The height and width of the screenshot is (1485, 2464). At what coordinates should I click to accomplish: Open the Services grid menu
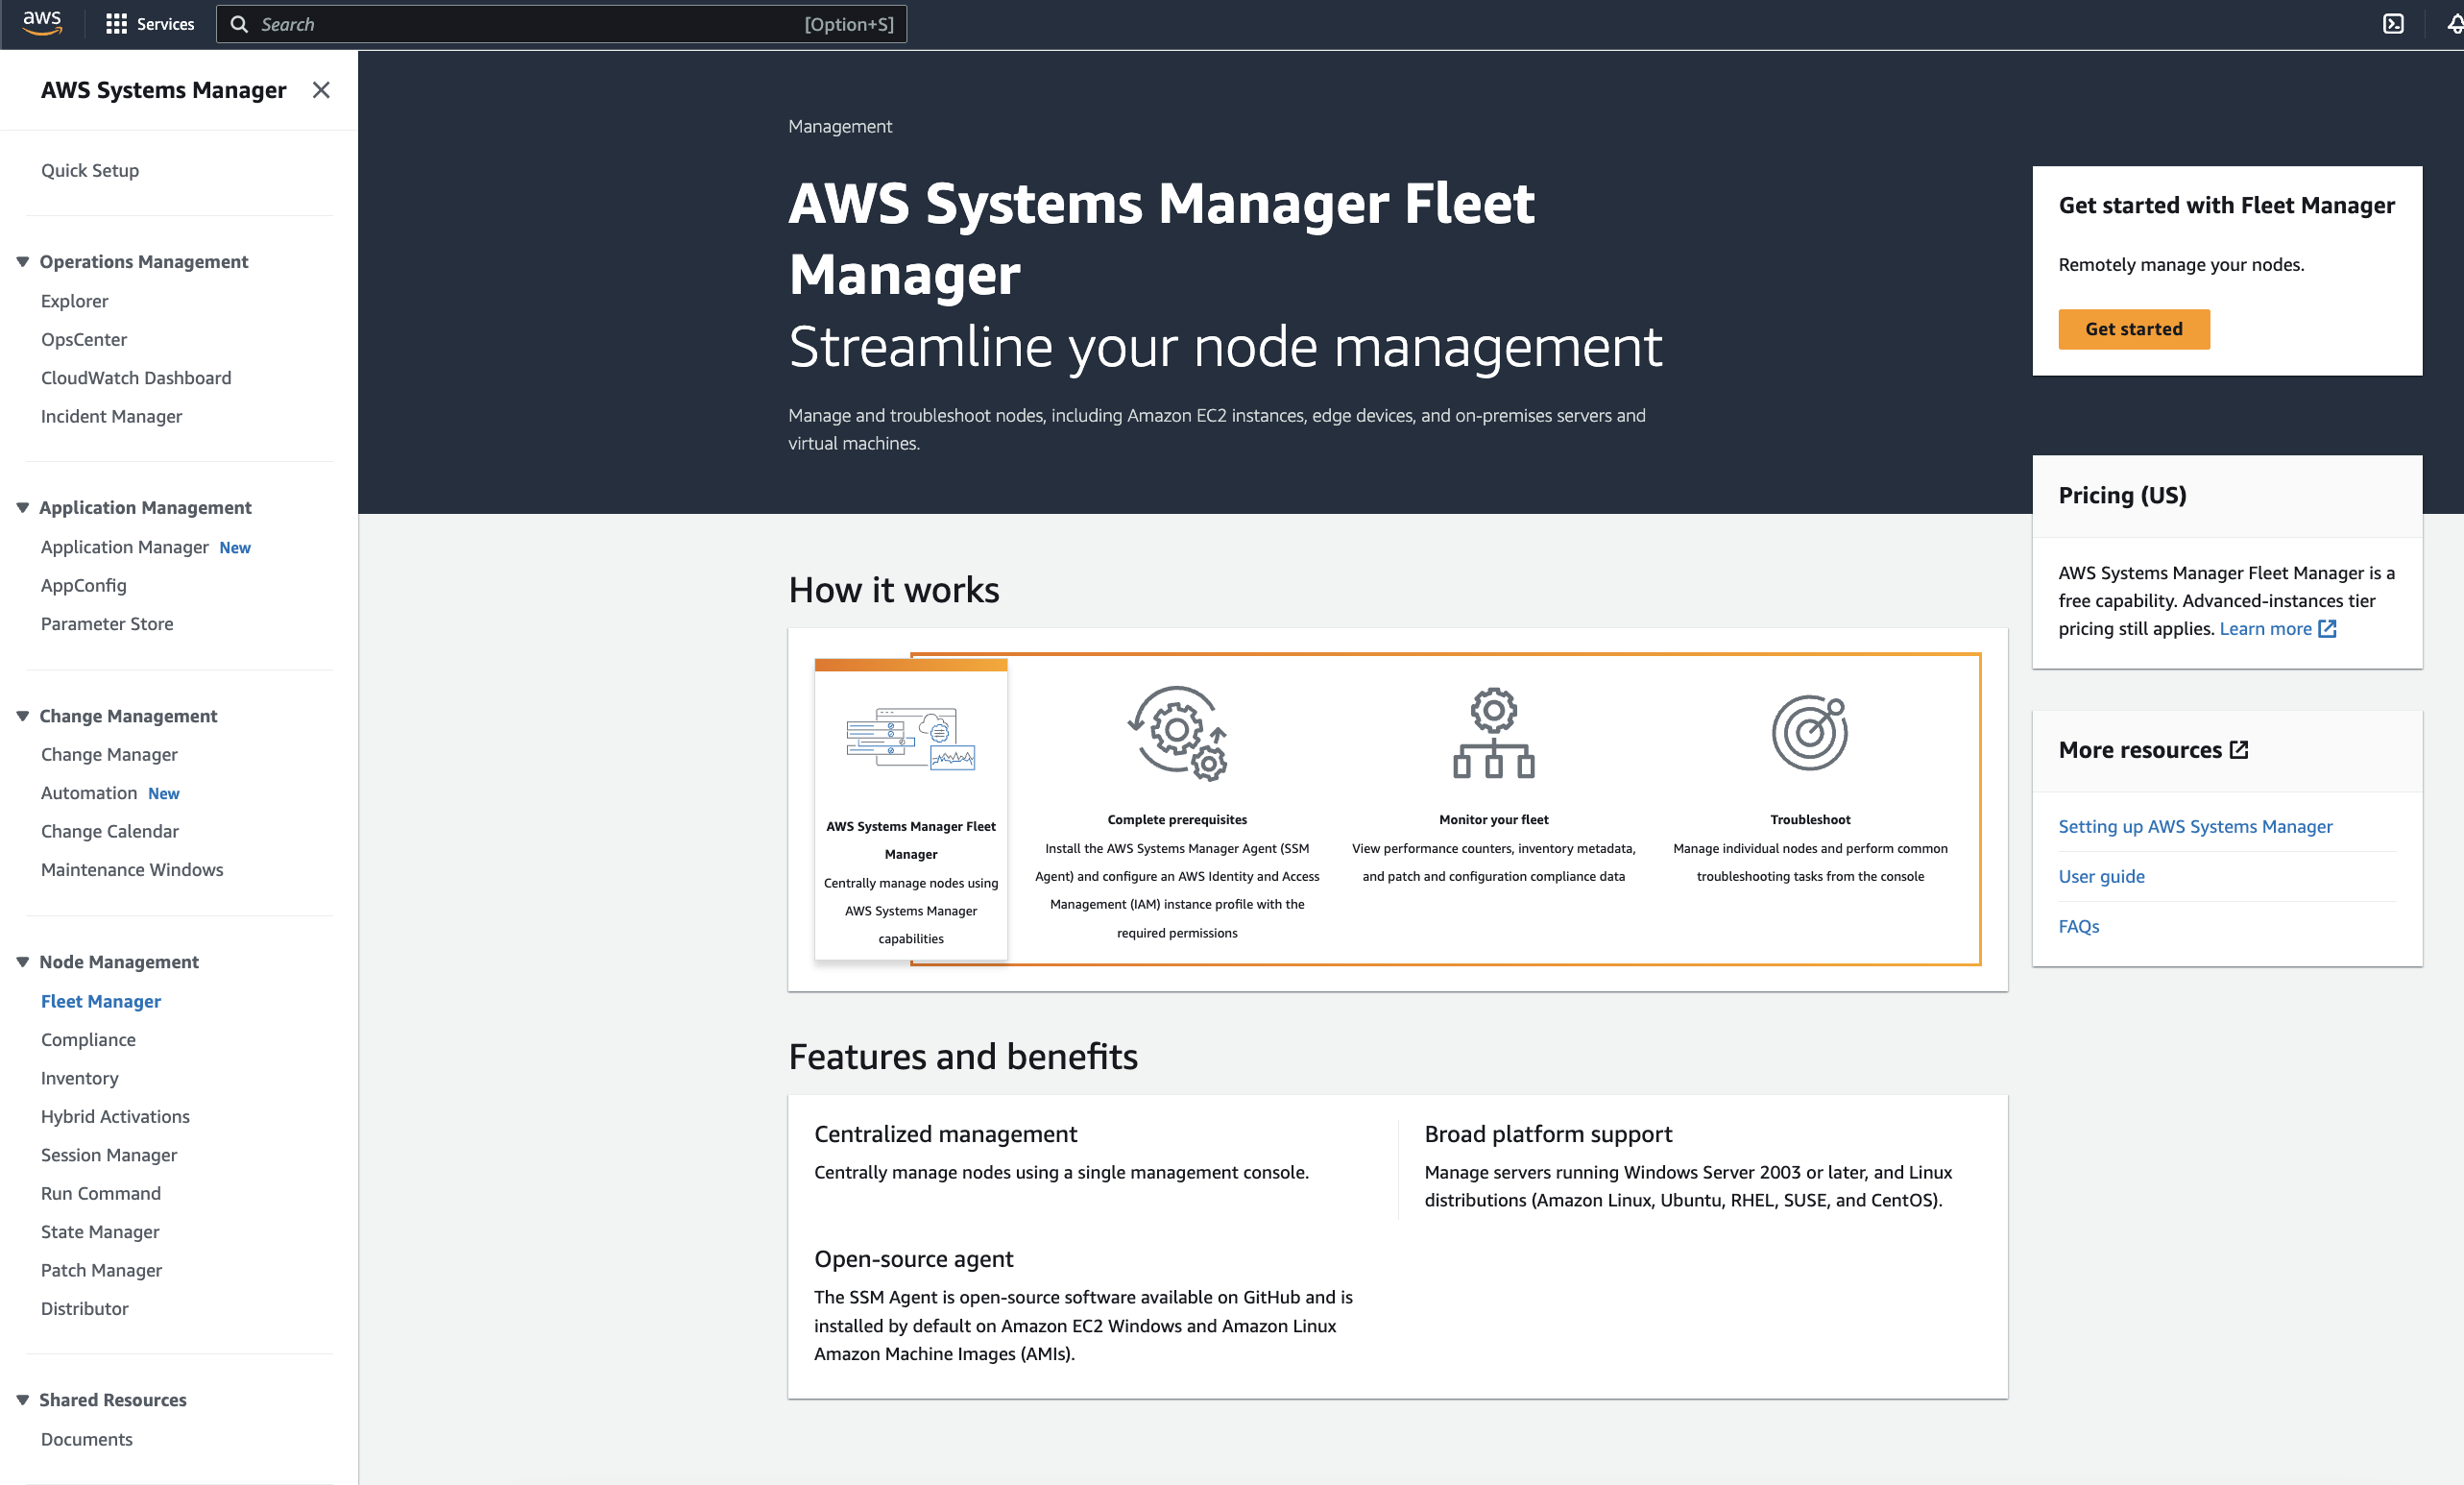tap(150, 24)
